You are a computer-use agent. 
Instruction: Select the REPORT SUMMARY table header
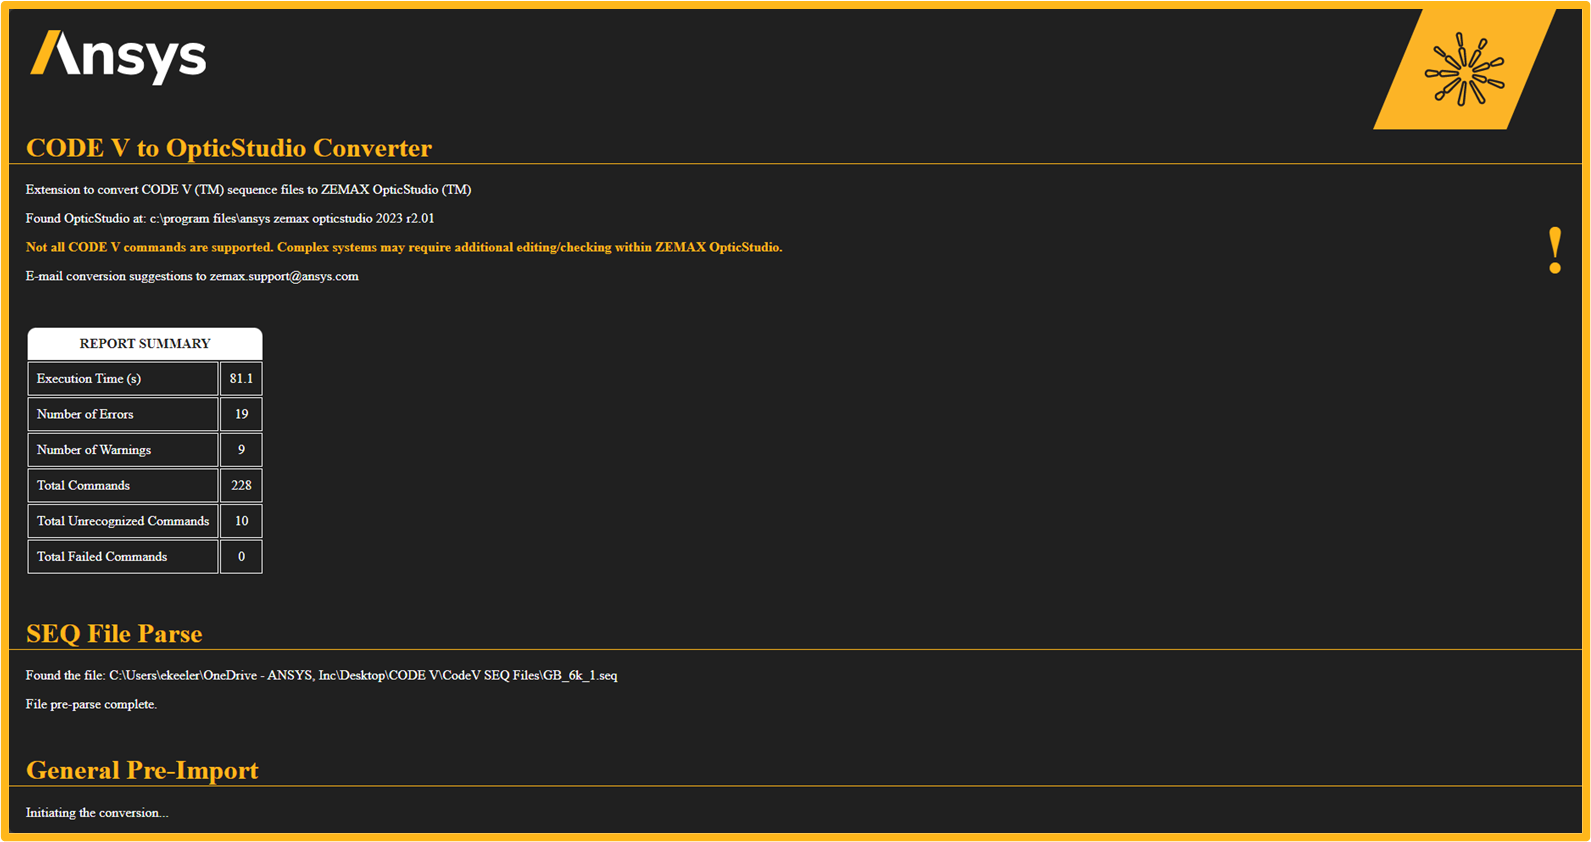[145, 343]
